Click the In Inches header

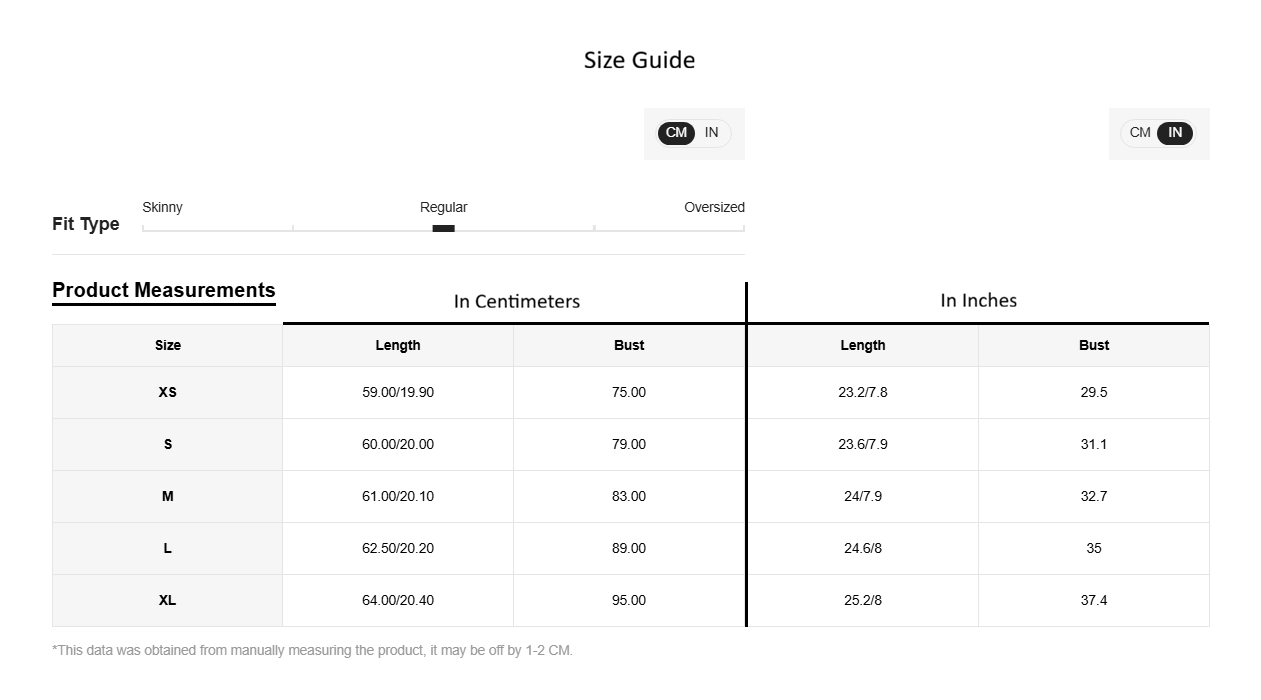pyautogui.click(x=978, y=300)
